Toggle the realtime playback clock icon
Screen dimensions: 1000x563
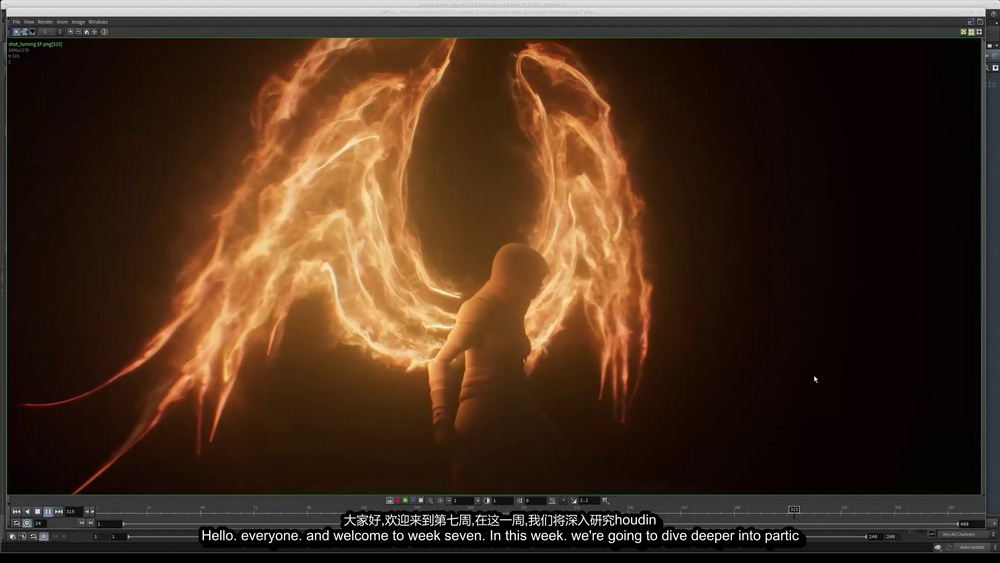click(x=27, y=523)
